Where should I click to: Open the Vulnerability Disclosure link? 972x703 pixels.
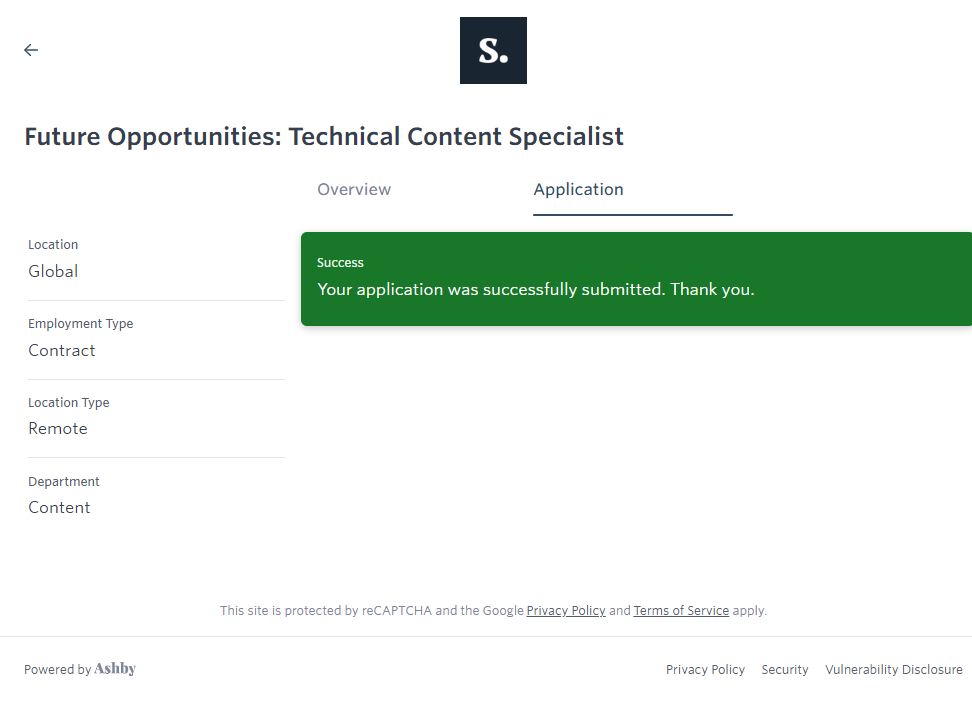tap(893, 669)
